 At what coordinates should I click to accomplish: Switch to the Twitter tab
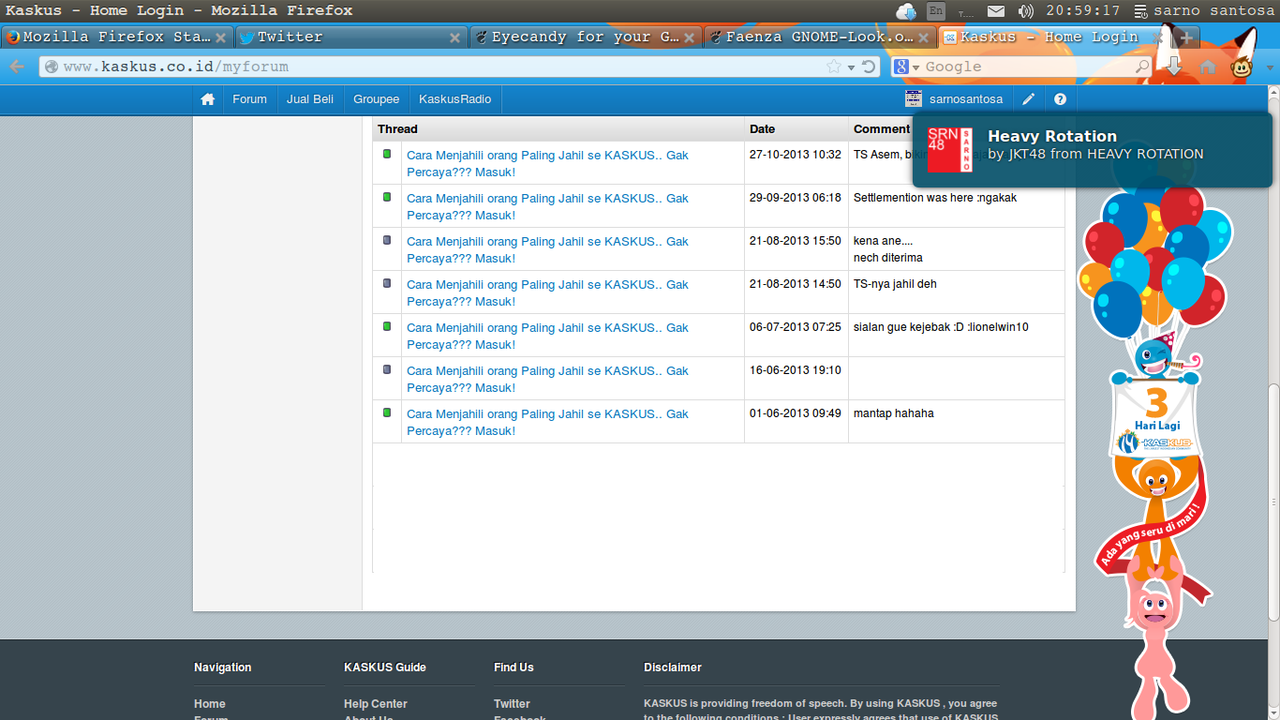pos(350,37)
